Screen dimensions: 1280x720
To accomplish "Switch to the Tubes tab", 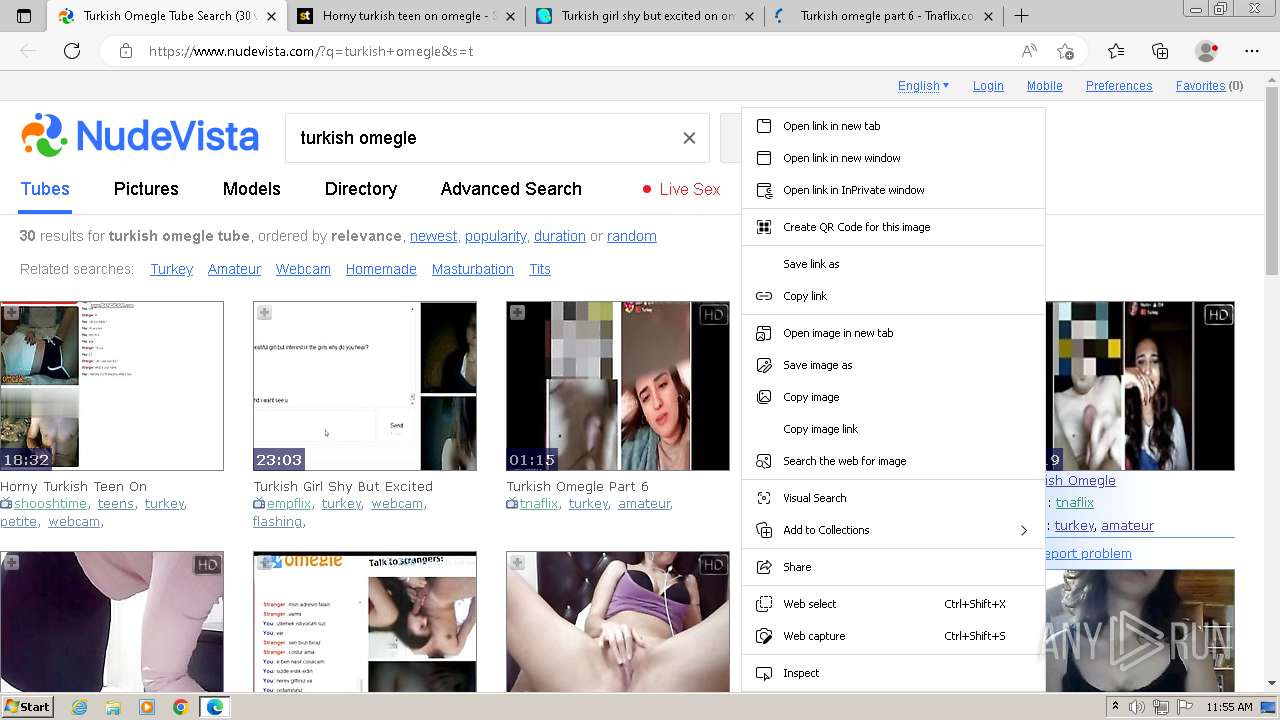I will coord(45,189).
